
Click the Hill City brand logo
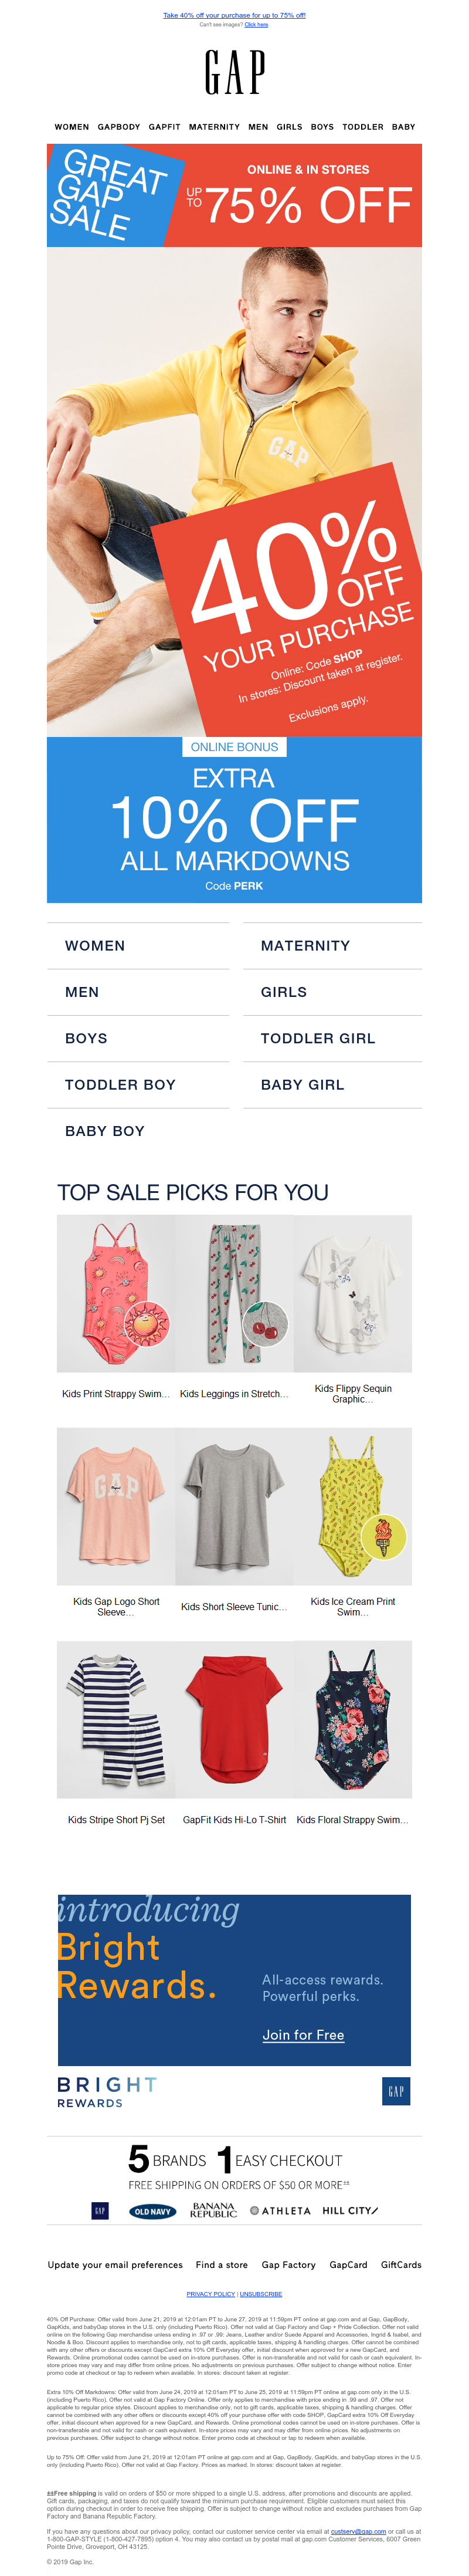tap(350, 2210)
